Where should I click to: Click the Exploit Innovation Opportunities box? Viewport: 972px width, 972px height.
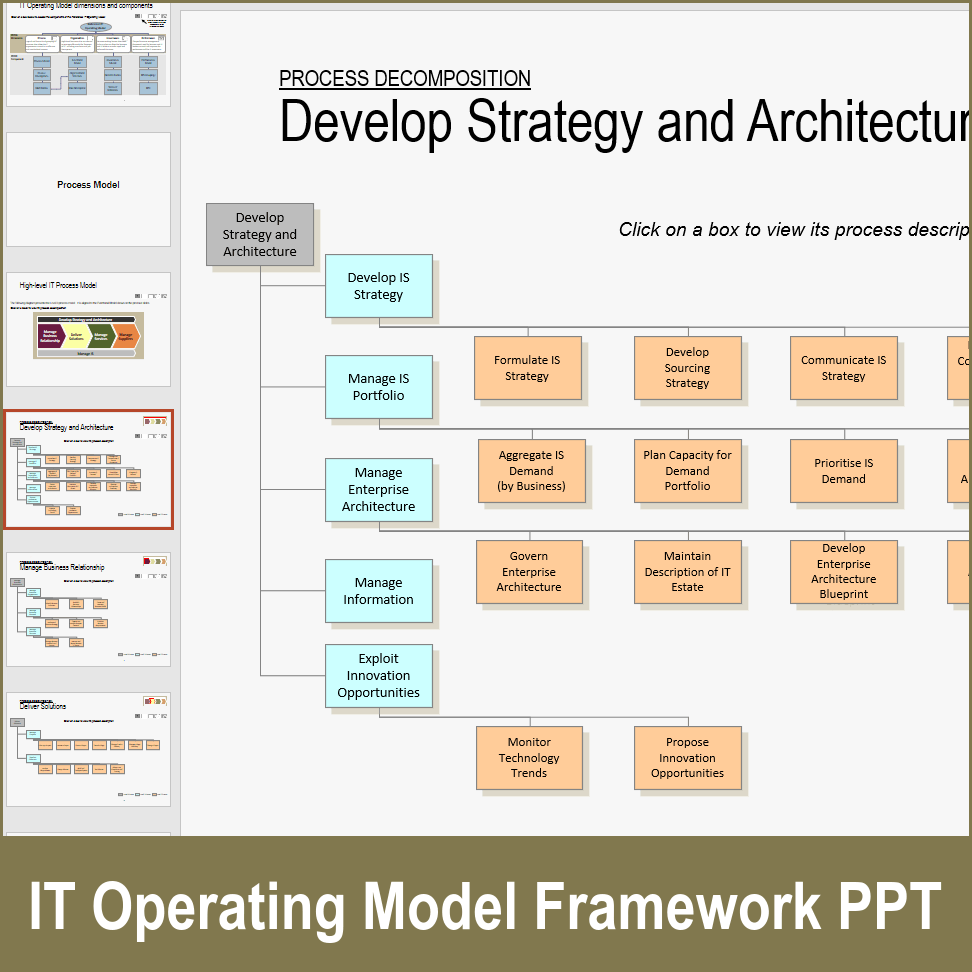pos(378,676)
